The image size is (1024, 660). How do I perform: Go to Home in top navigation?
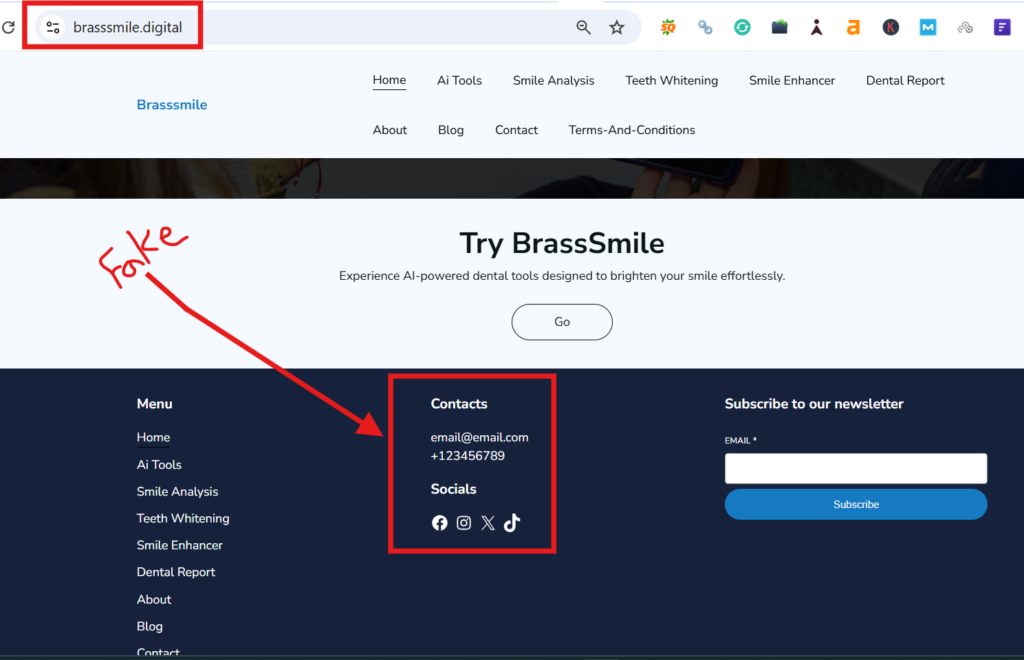pos(389,80)
